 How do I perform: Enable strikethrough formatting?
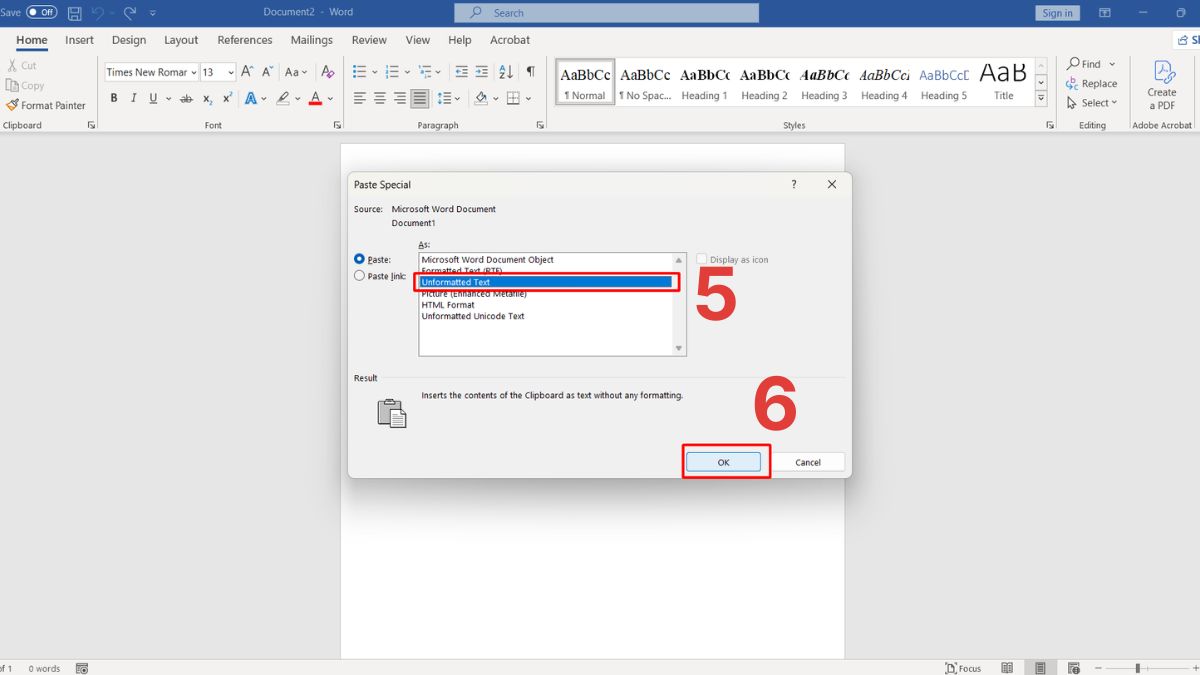tap(186, 98)
